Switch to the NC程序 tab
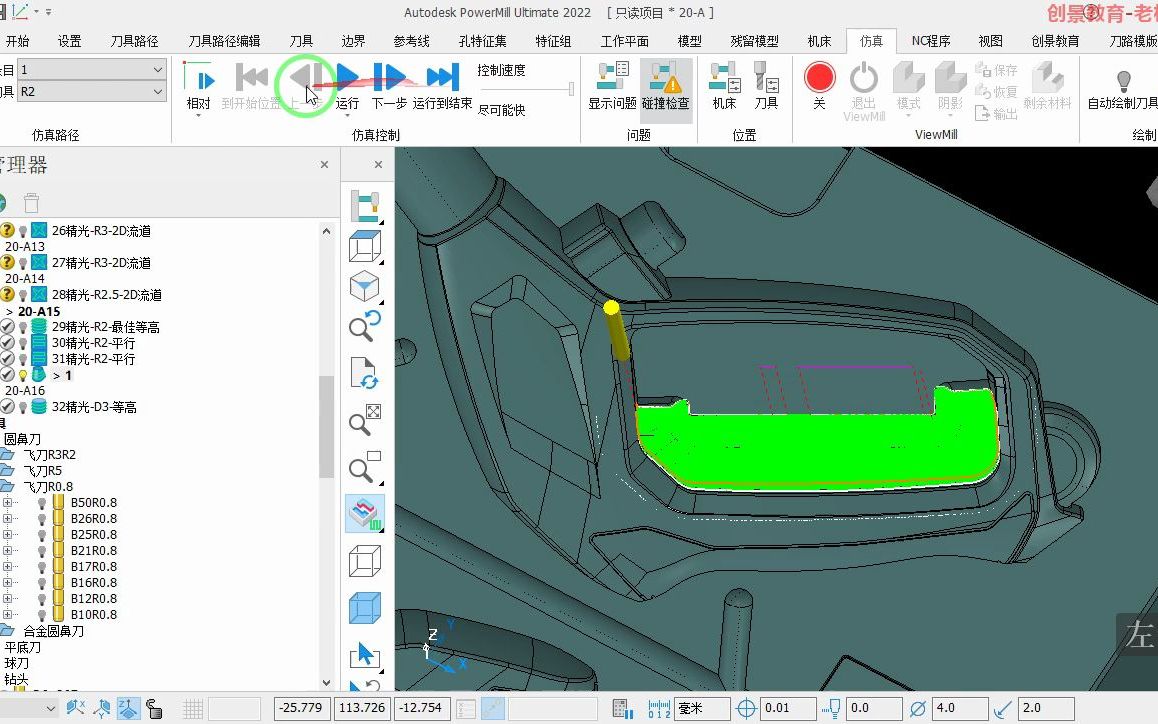 click(x=931, y=41)
